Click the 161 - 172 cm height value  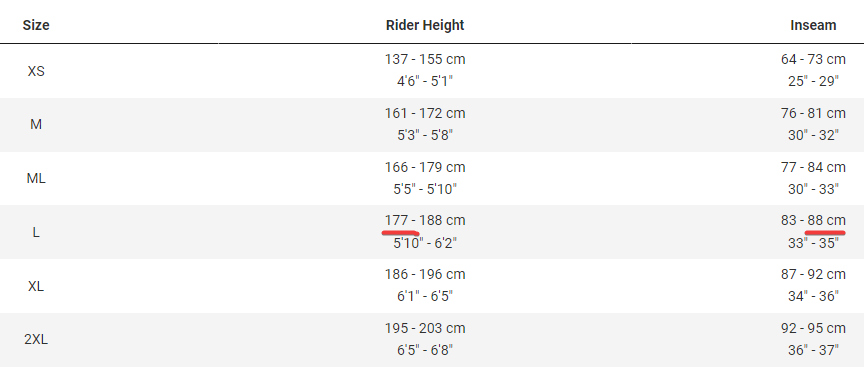[x=425, y=113]
